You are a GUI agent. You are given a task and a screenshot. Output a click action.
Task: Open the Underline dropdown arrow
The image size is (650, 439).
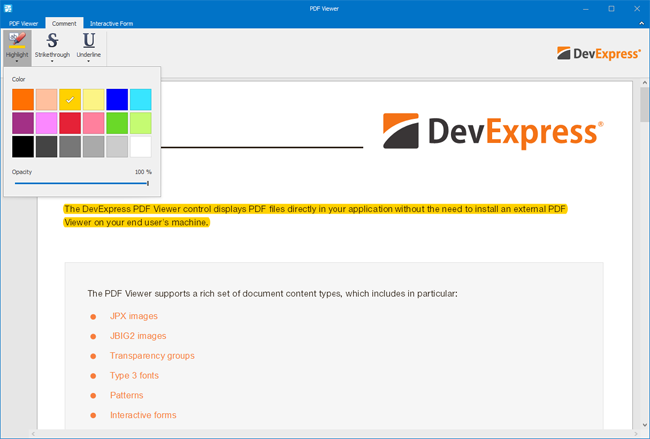pyautogui.click(x=89, y=61)
